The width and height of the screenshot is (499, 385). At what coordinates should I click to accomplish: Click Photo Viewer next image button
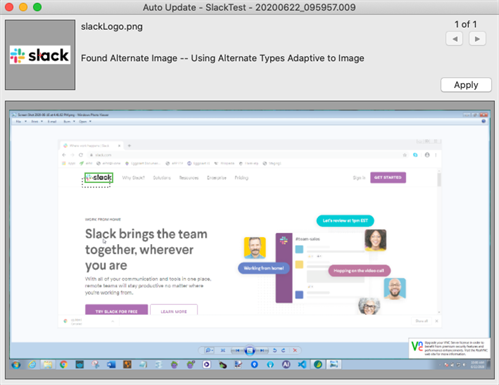[262, 350]
